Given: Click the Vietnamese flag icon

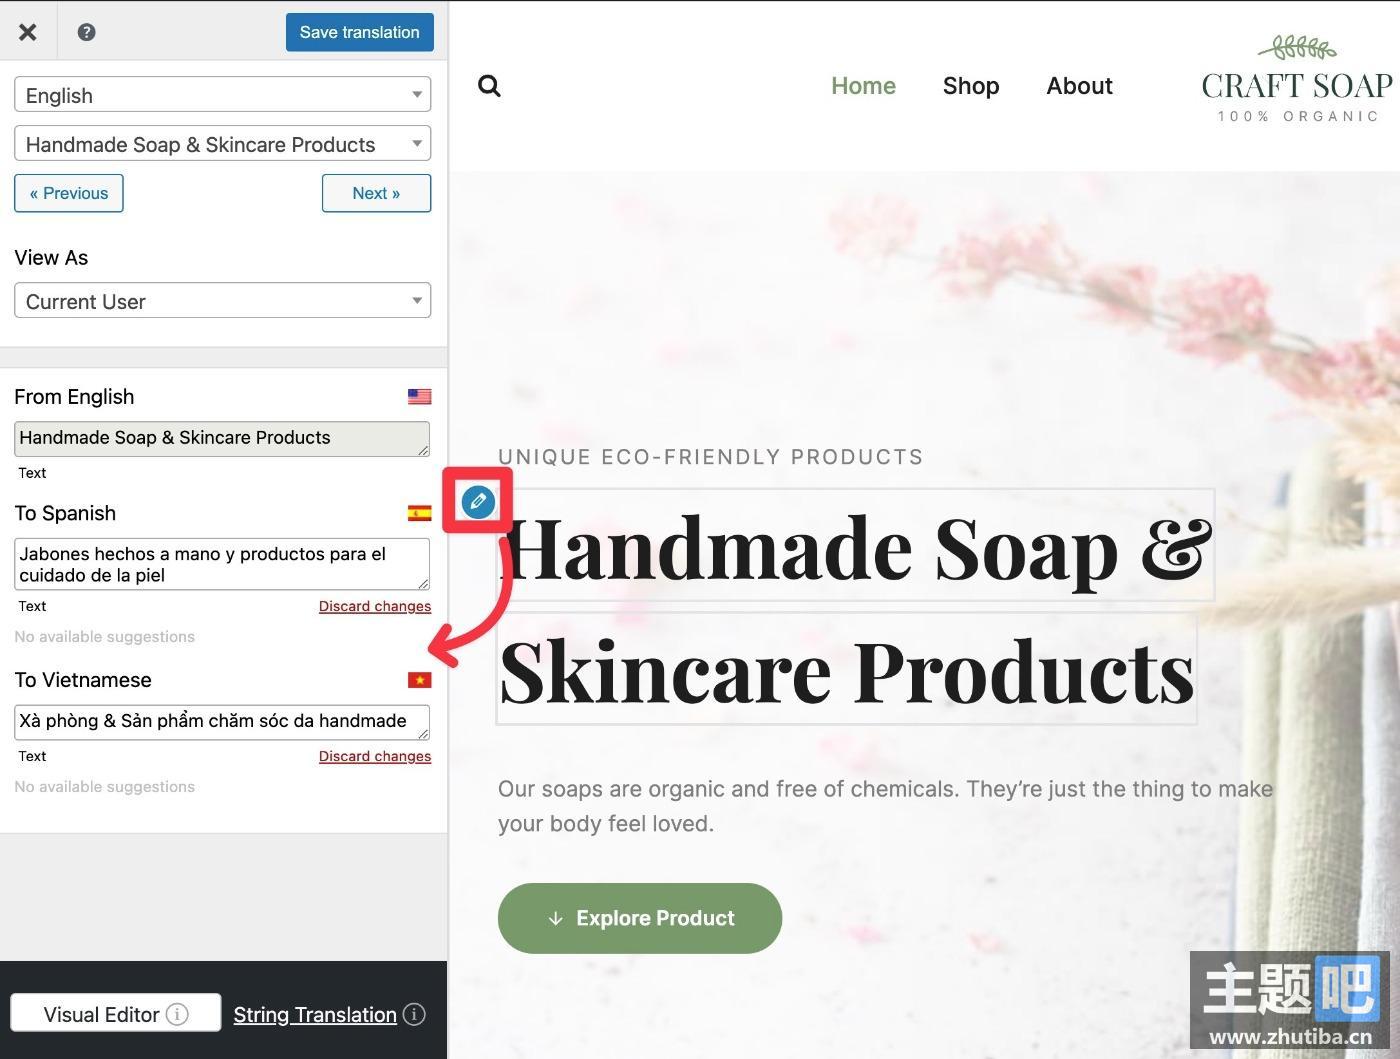Looking at the screenshot, I should (x=419, y=680).
